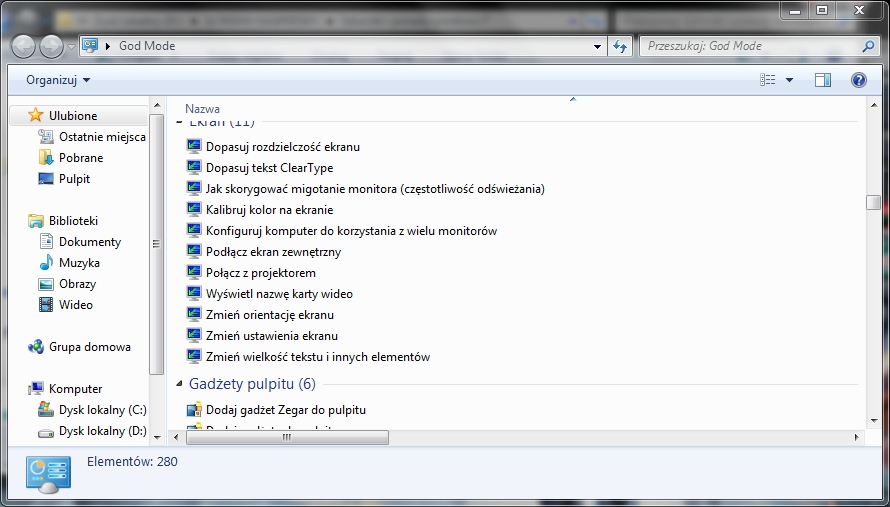Viewport: 890px width, 507px height.
Task: Open Jak skorygować migotanie monitora item
Action: 375,188
